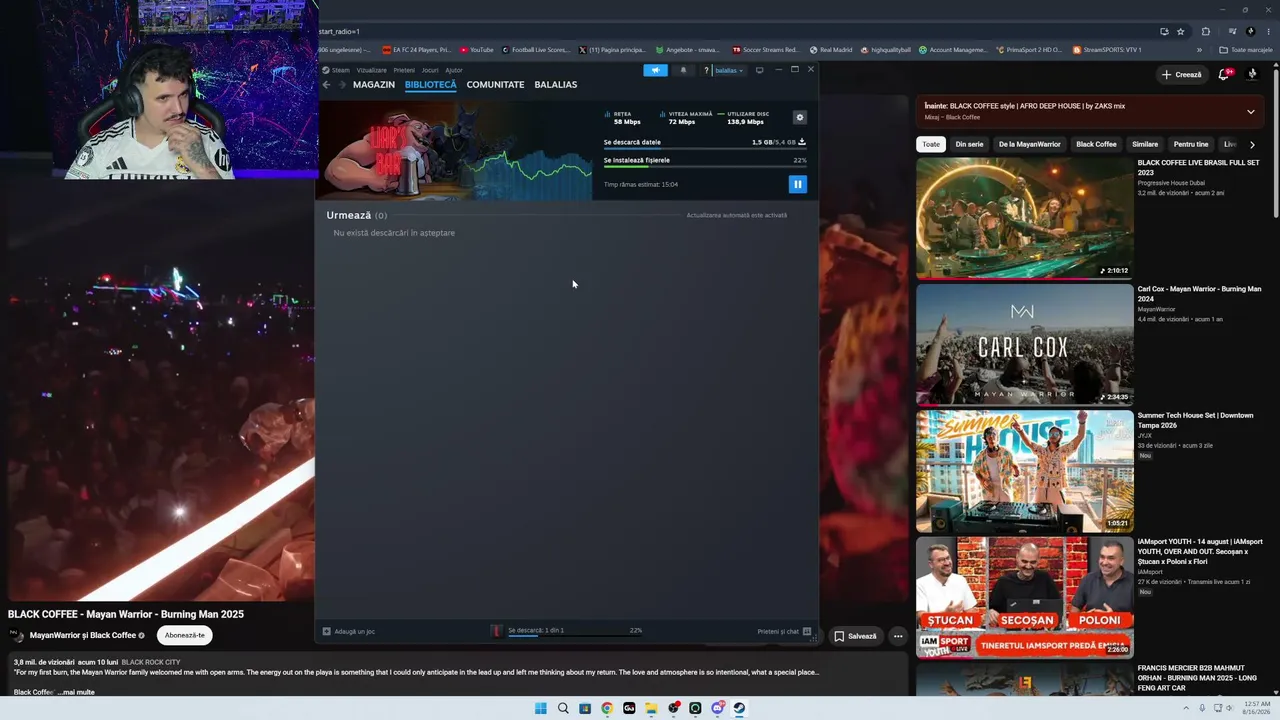
Task: Open Steam download settings gear
Action: pyautogui.click(x=799, y=118)
